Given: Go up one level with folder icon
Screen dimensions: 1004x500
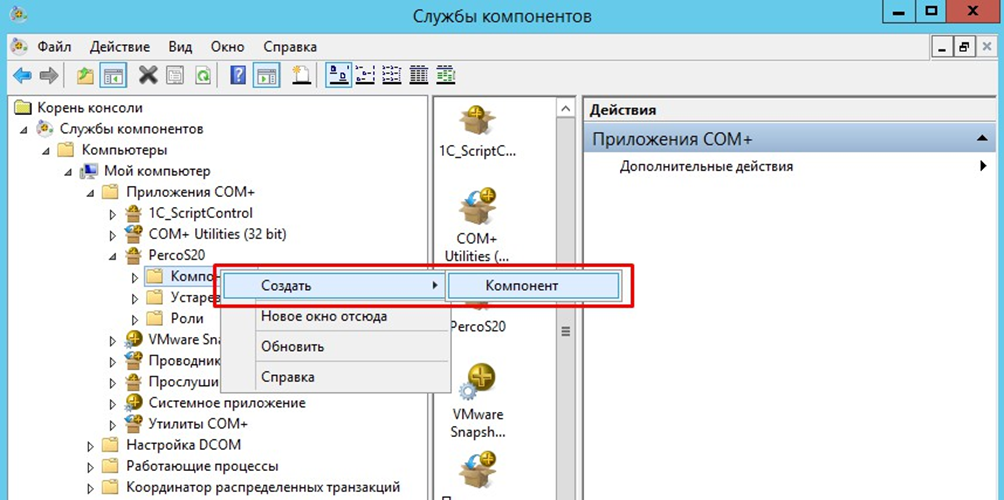Looking at the screenshot, I should tap(85, 76).
